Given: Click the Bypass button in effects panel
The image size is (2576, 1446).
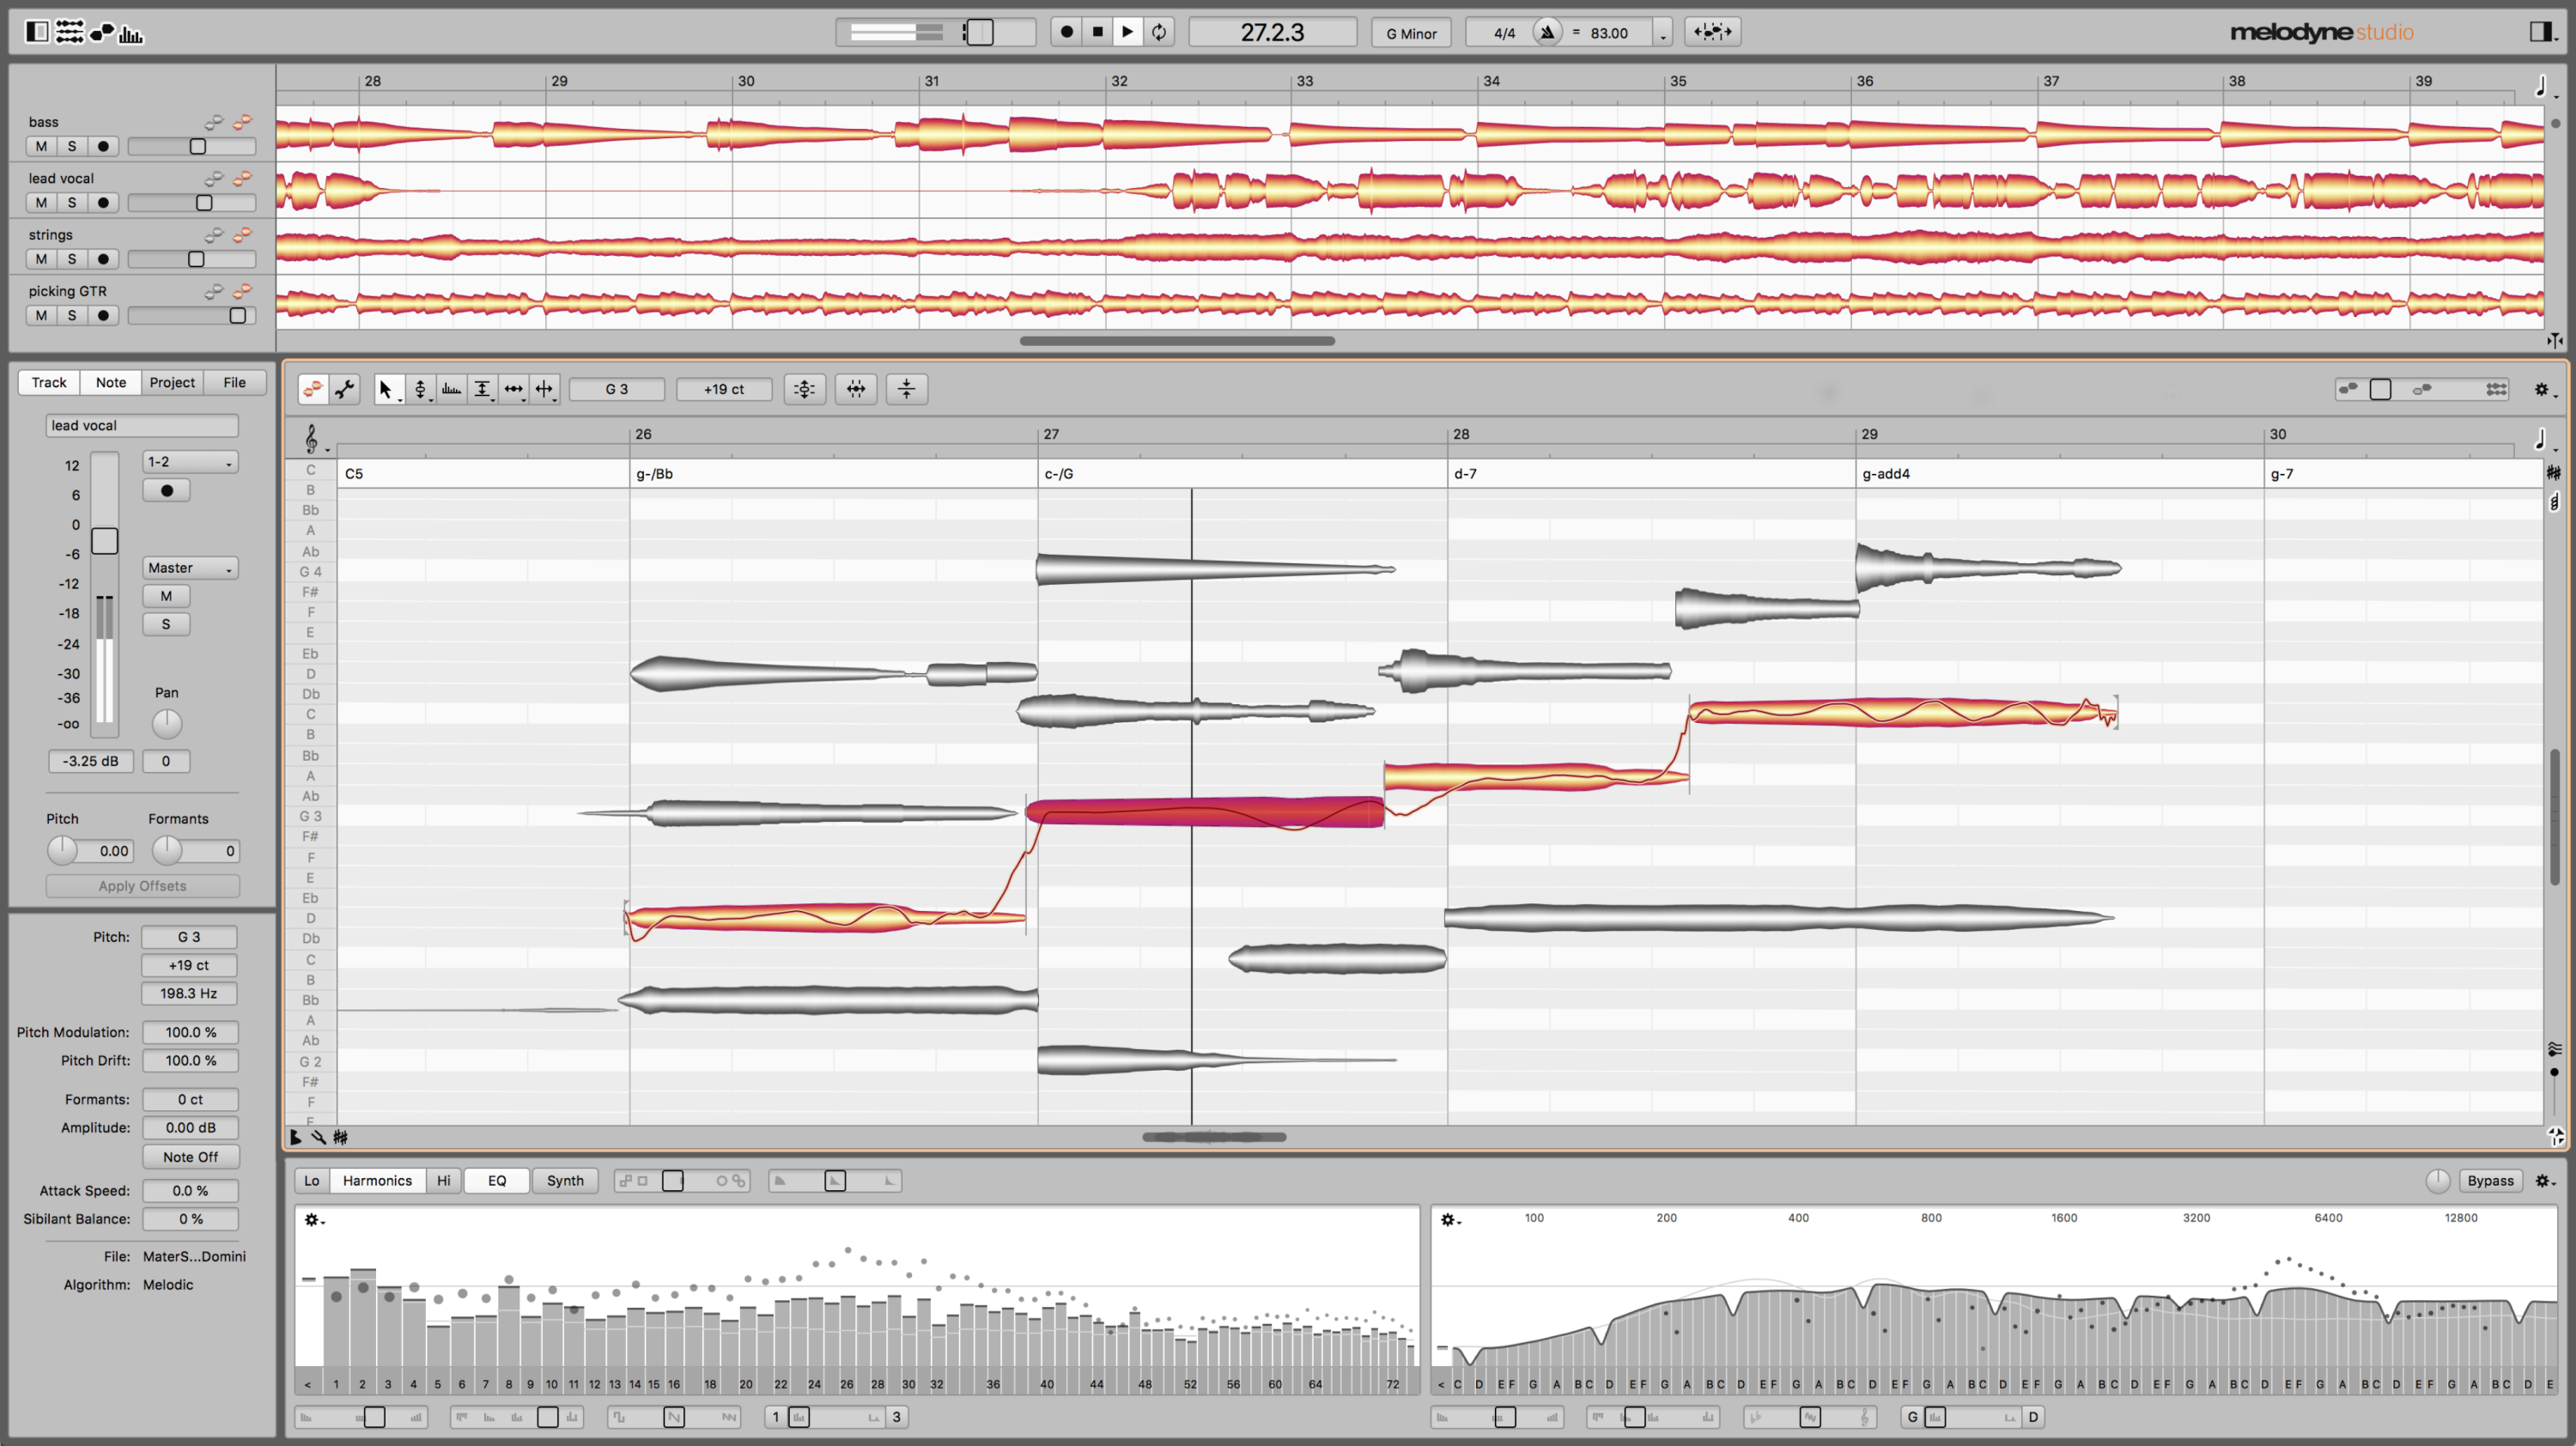Looking at the screenshot, I should pyautogui.click(x=2494, y=1181).
